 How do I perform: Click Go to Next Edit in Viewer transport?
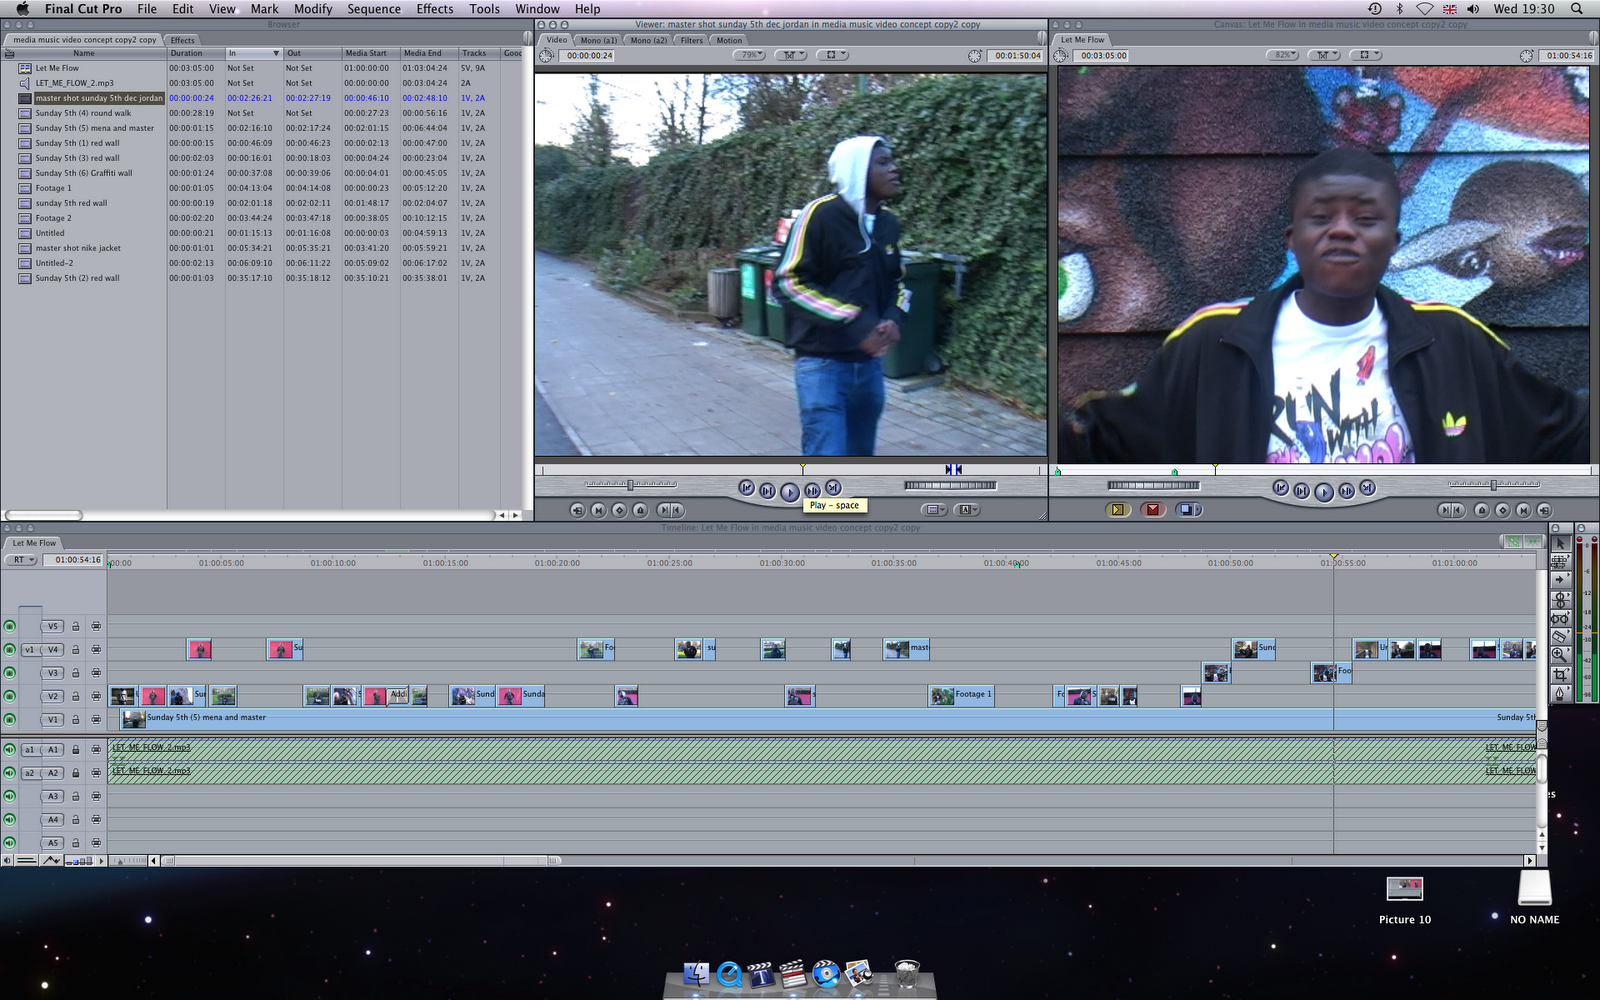[x=833, y=488]
